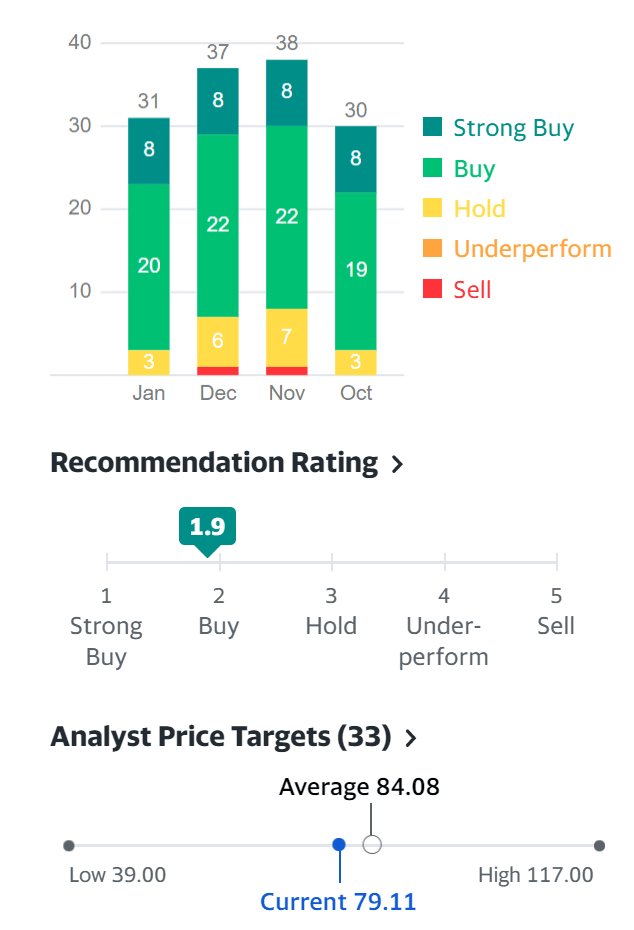Click the Strong Buy legend color swatch
The height and width of the screenshot is (930, 634).
point(432,127)
